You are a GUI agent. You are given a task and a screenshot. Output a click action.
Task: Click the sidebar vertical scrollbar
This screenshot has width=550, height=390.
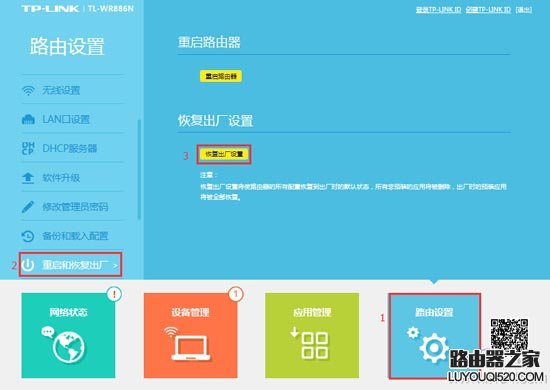click(139, 170)
